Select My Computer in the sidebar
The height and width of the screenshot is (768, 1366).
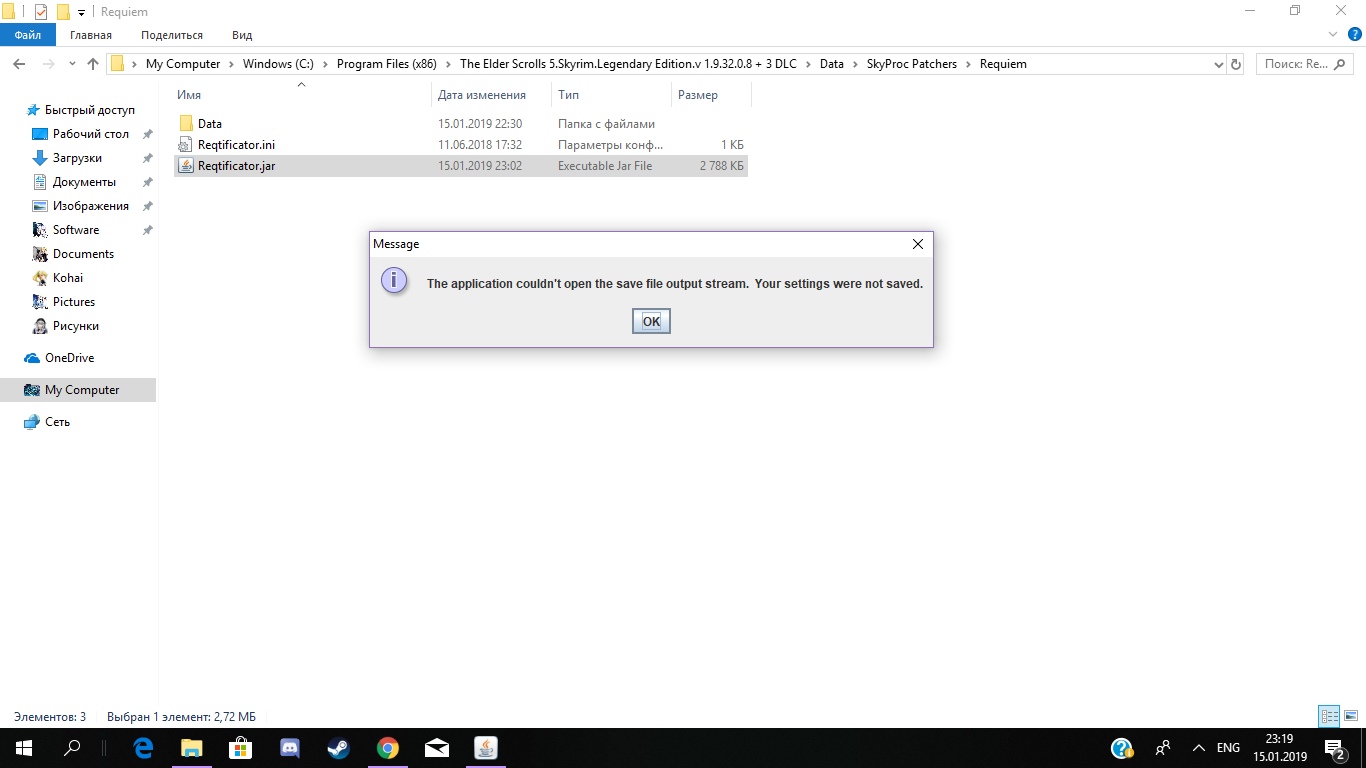point(78,390)
